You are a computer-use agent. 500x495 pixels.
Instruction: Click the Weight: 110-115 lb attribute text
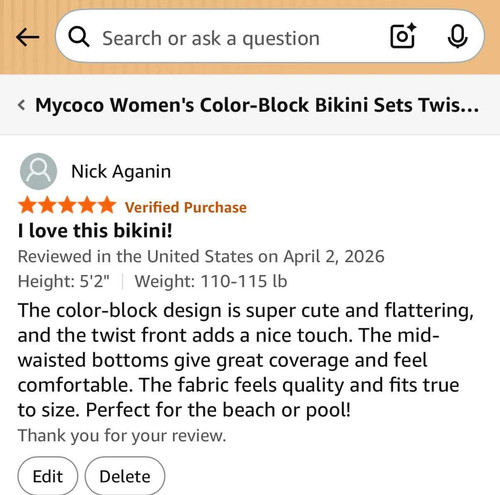click(211, 281)
